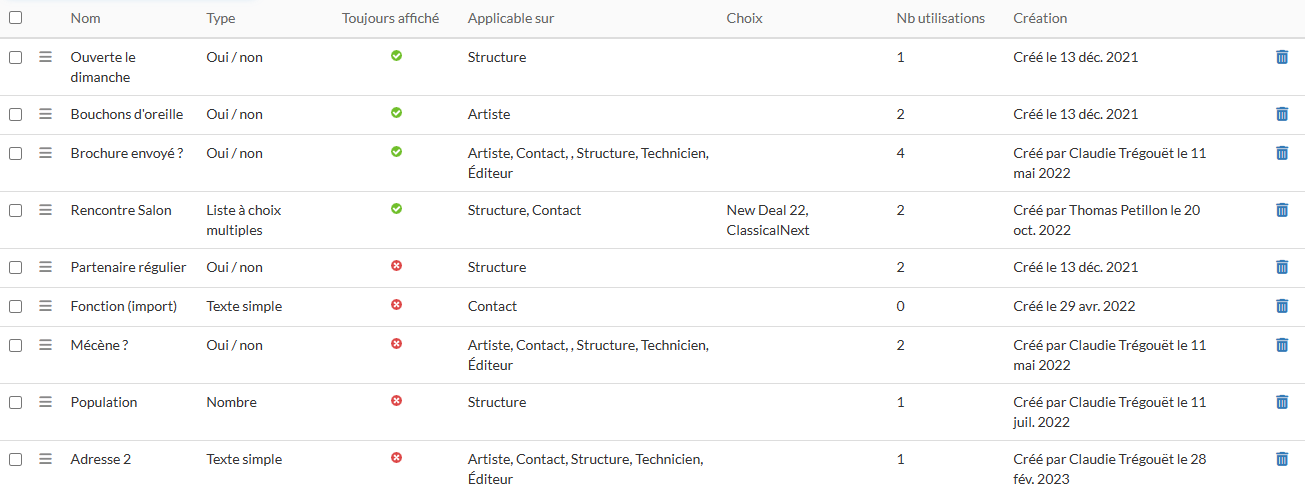Click New Deal 22, ClassicalNext choices cell
This screenshot has width=1305, height=496.
(x=768, y=220)
